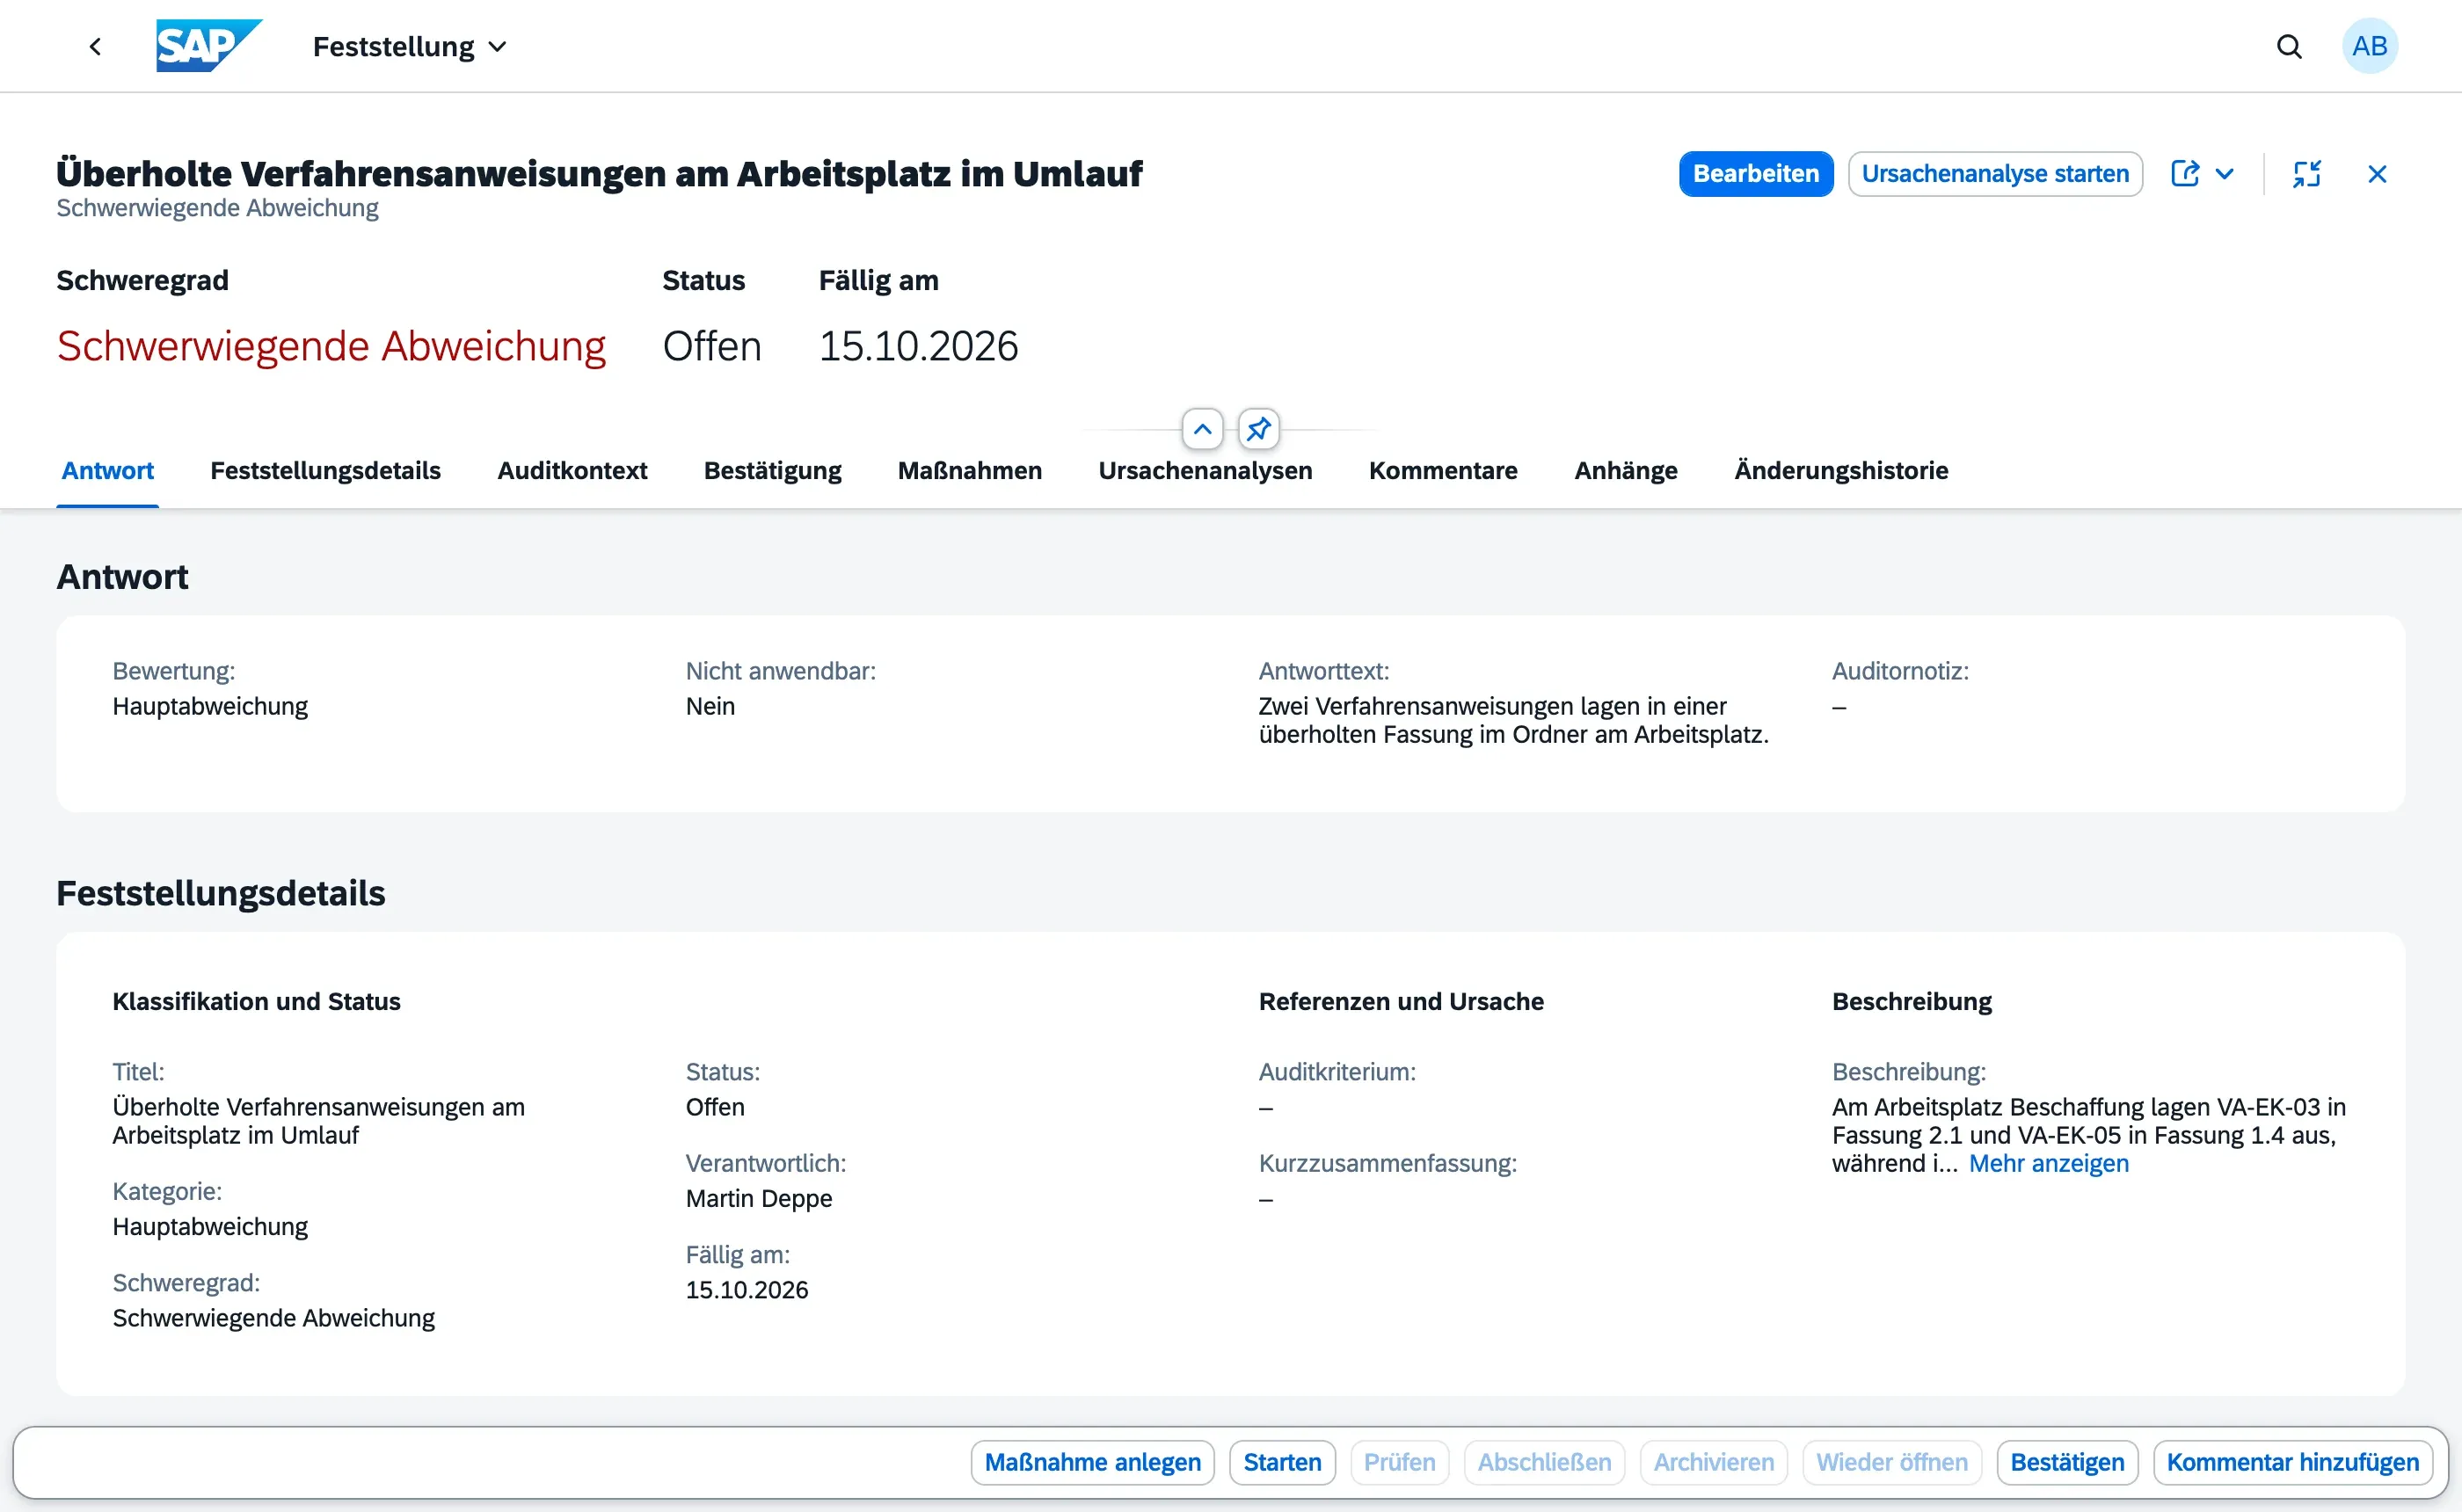Click Bewertung value Hauptabweichung in Antwort
Screen dimensions: 2462x1512
[210, 706]
